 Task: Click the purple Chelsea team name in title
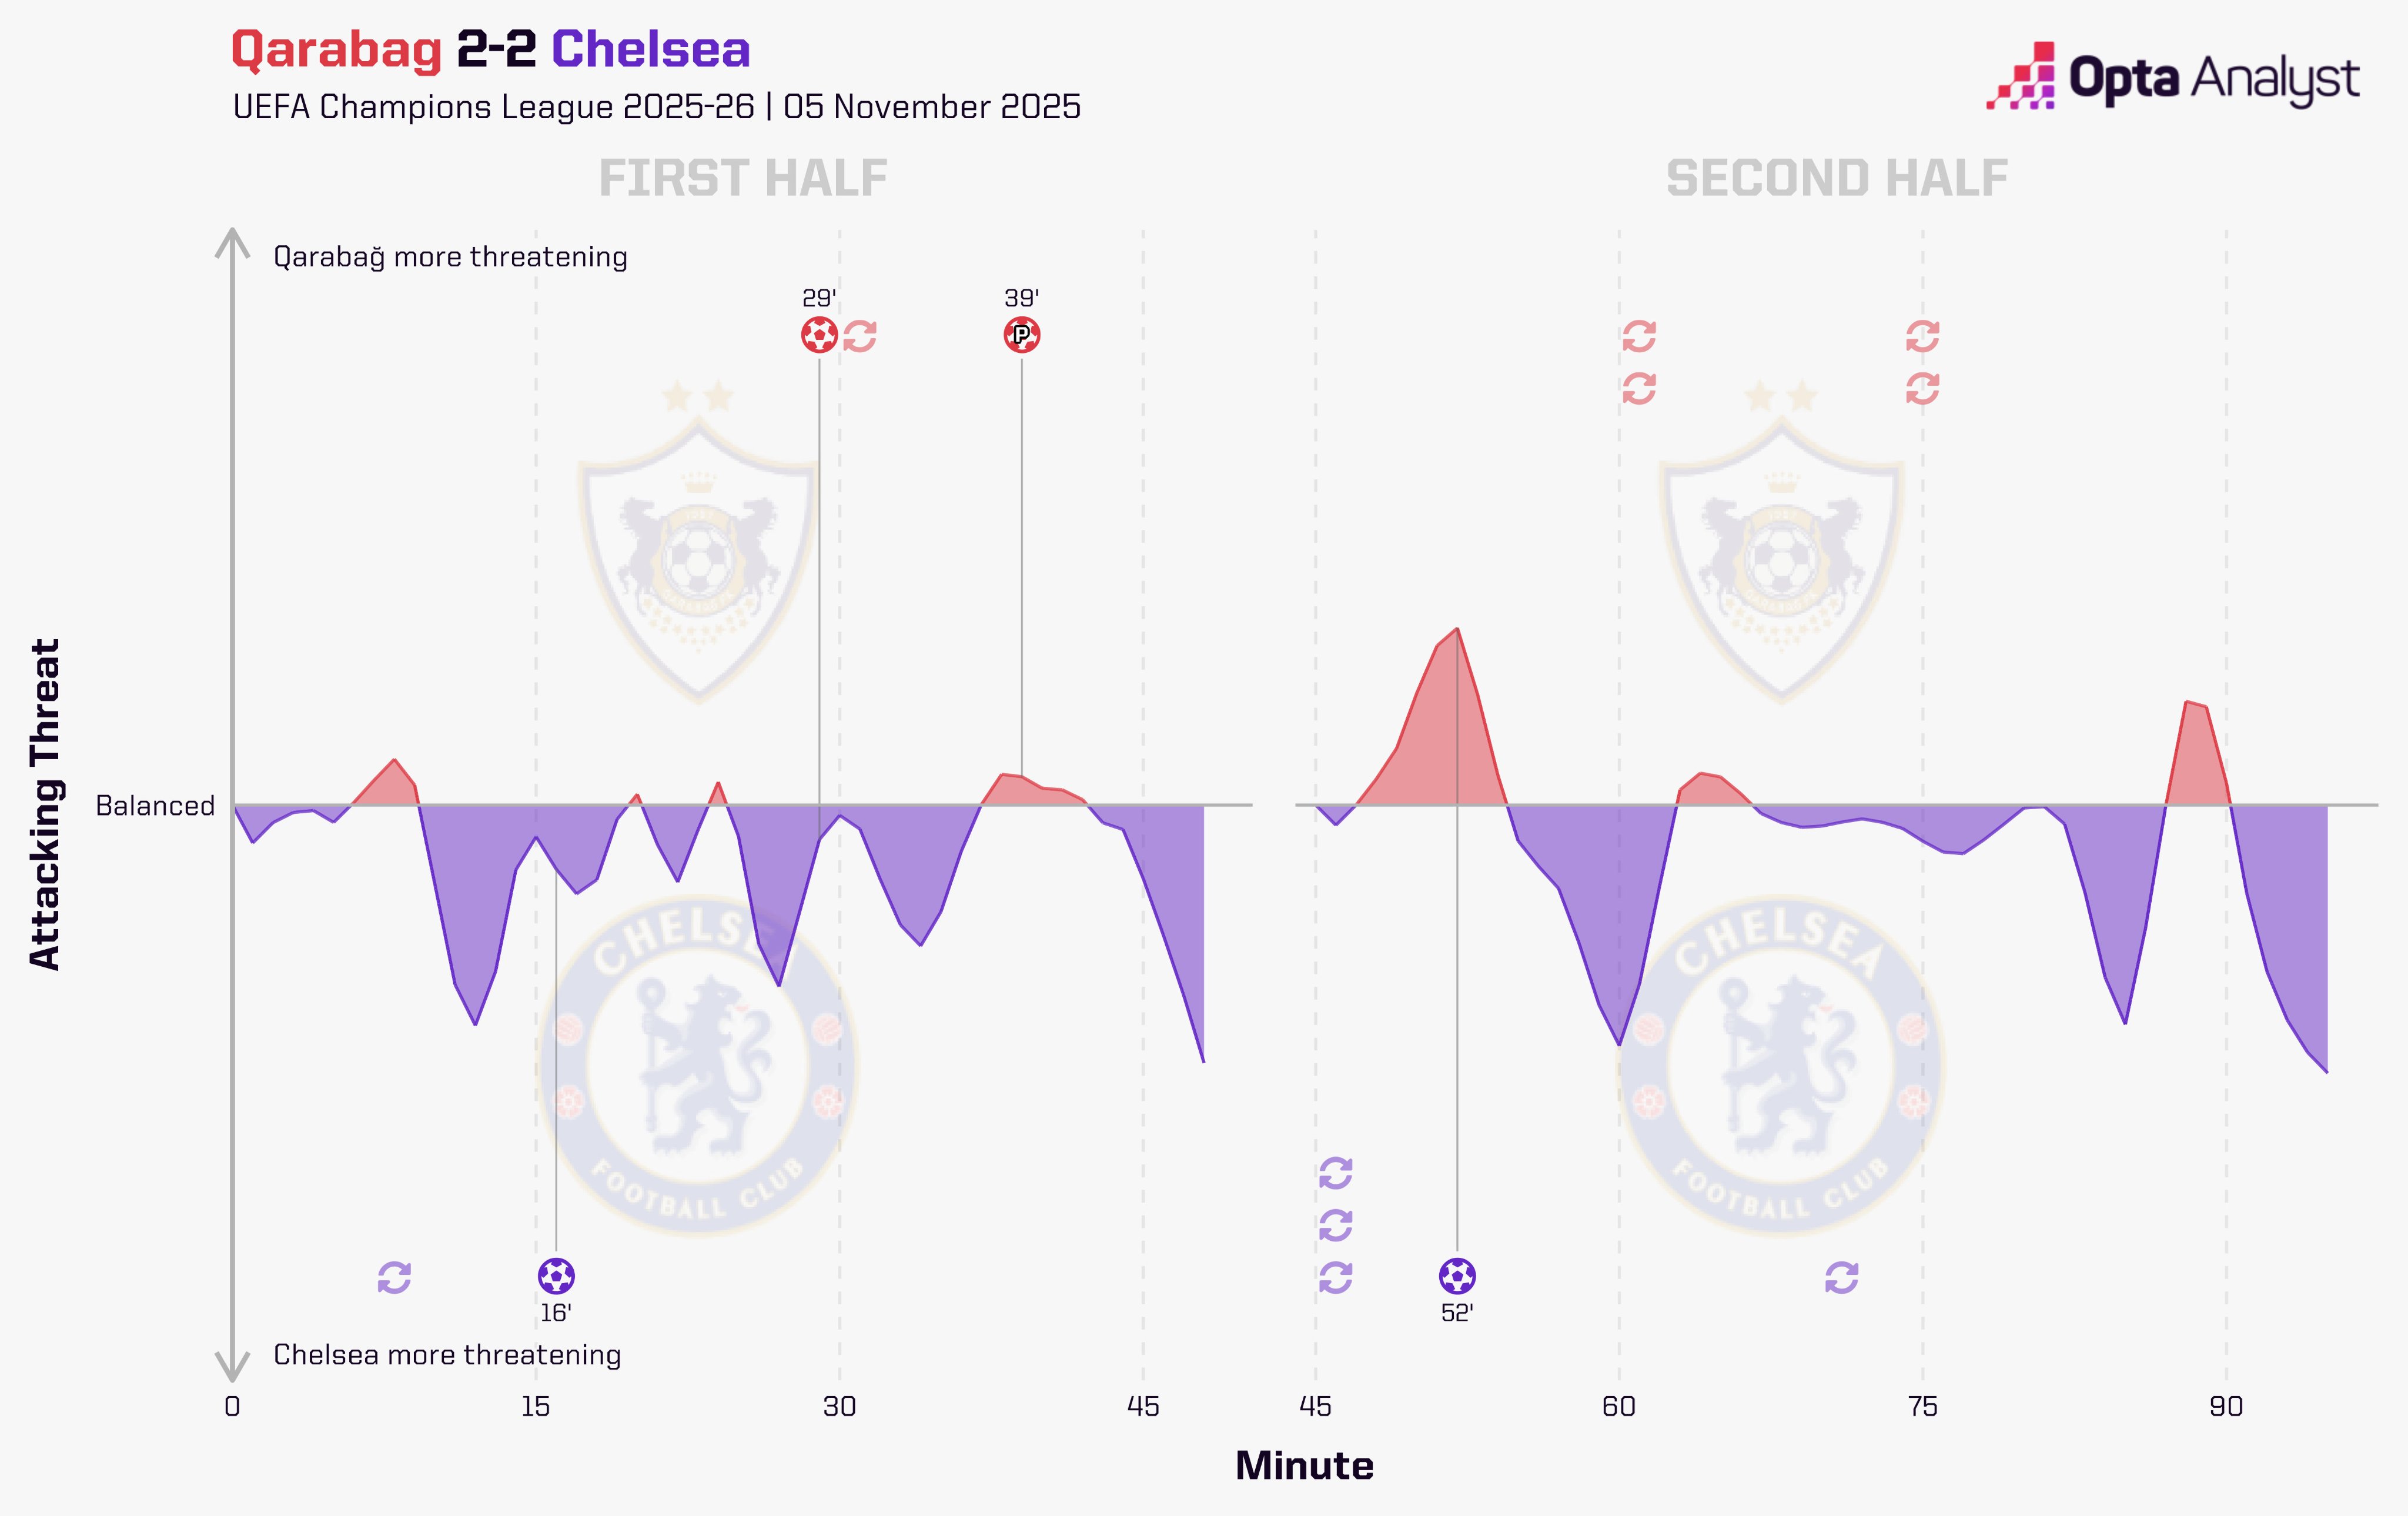(650, 50)
